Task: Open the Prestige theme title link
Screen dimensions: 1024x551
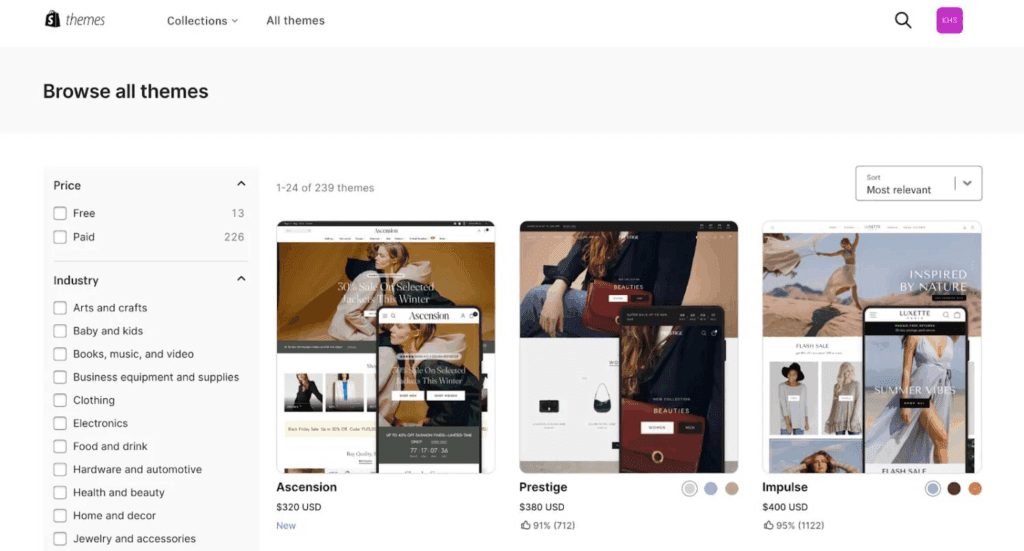Action: click(x=543, y=487)
